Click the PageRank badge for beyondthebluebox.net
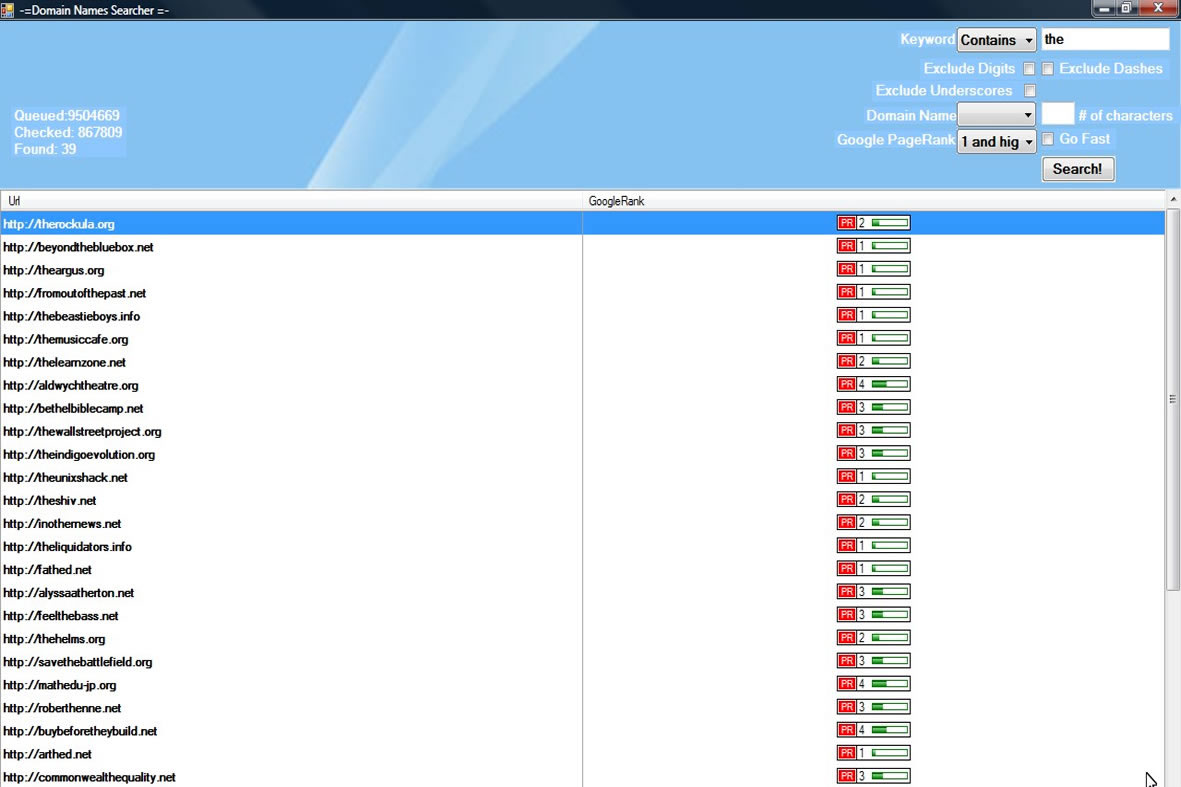 874,246
